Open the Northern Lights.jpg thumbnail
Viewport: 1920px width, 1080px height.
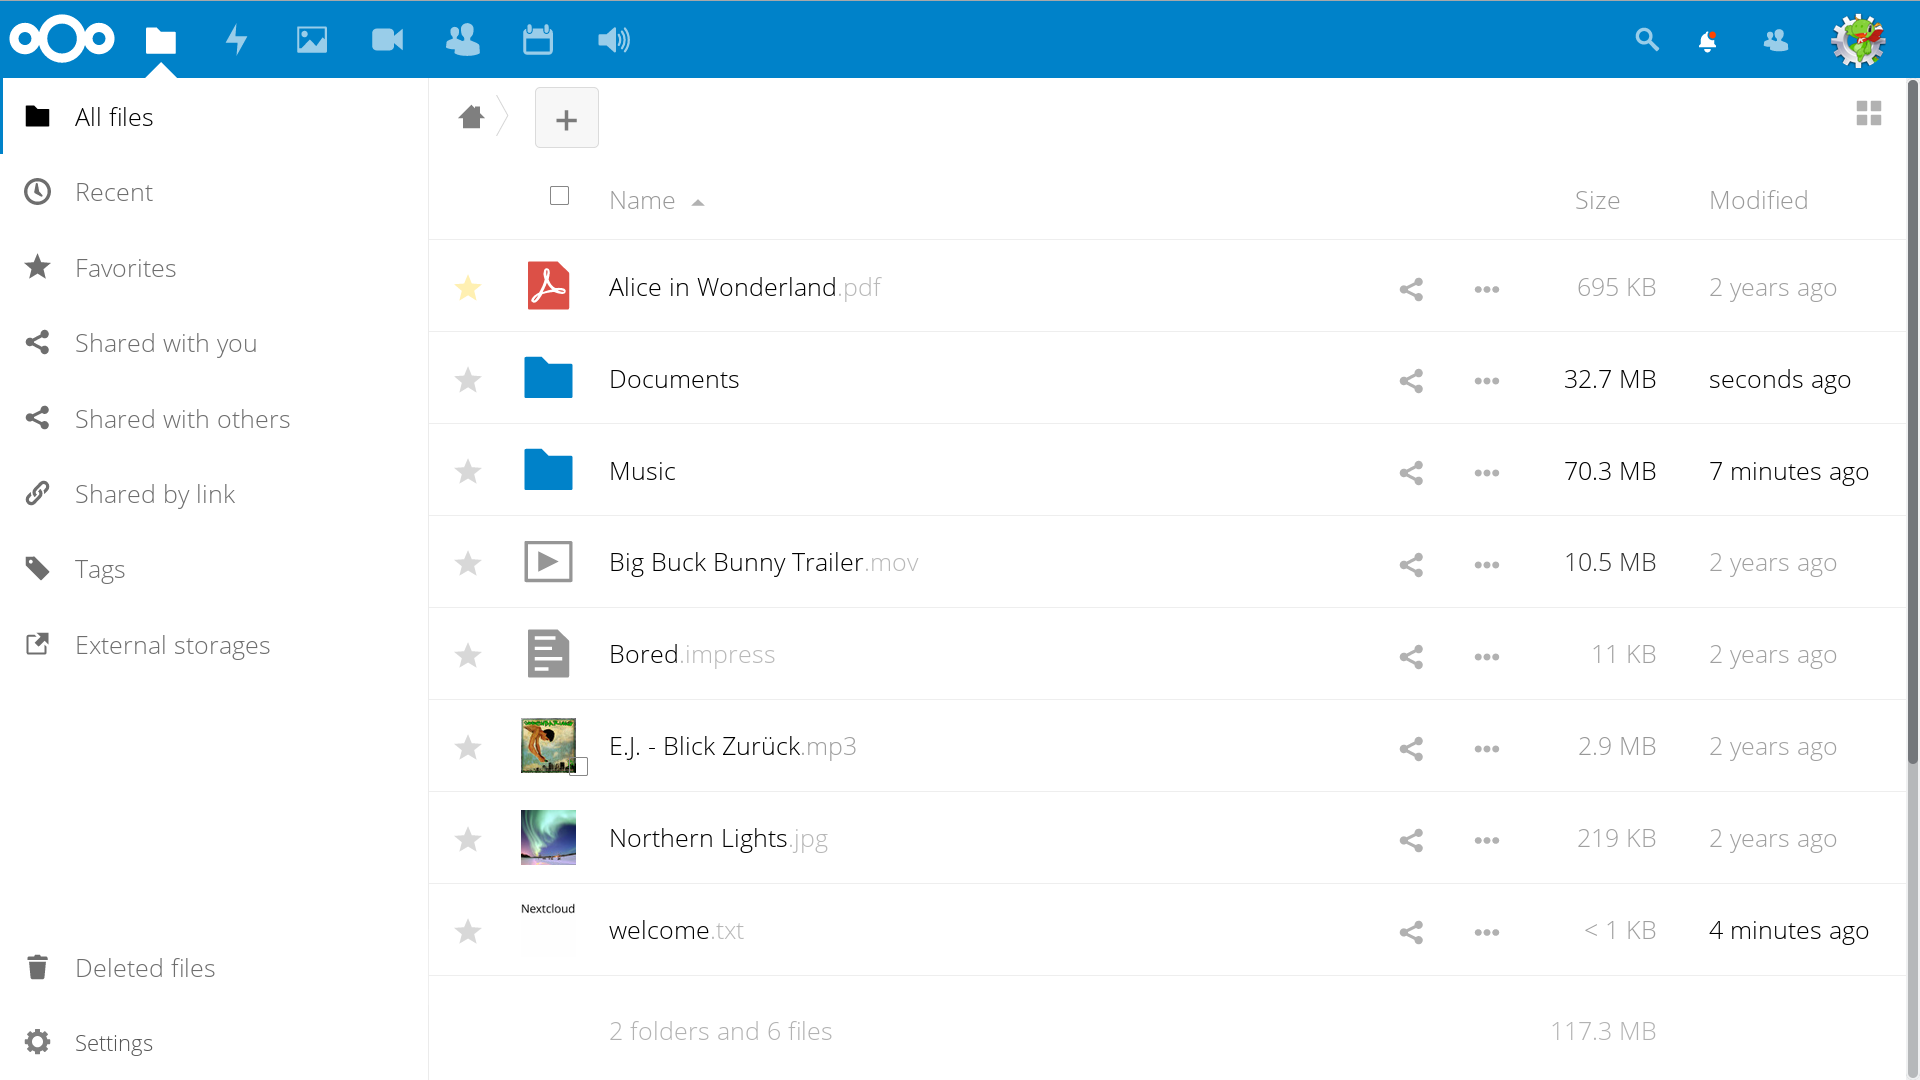click(548, 837)
